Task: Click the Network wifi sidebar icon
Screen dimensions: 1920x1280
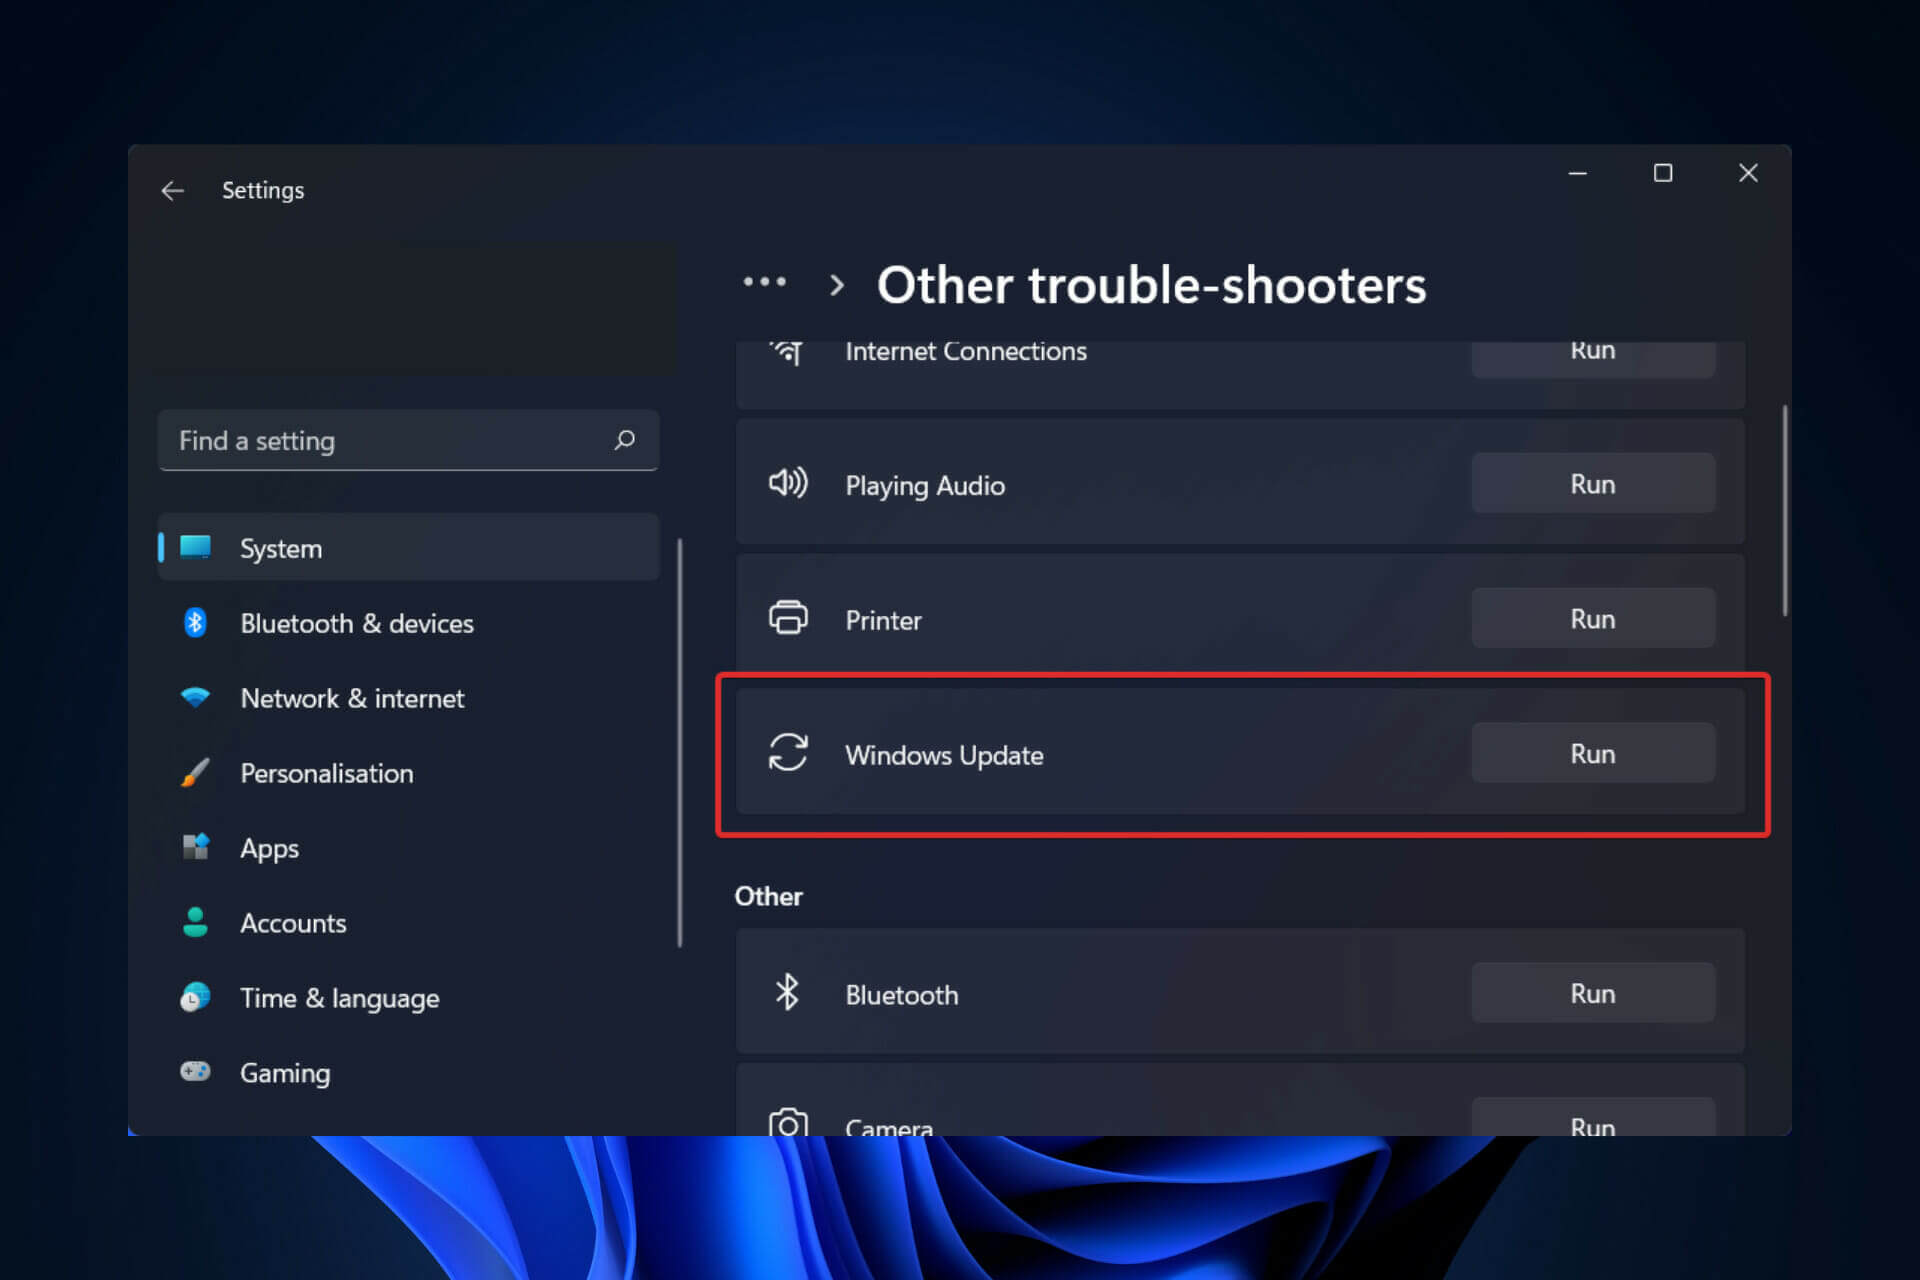Action: pyautogui.click(x=195, y=697)
